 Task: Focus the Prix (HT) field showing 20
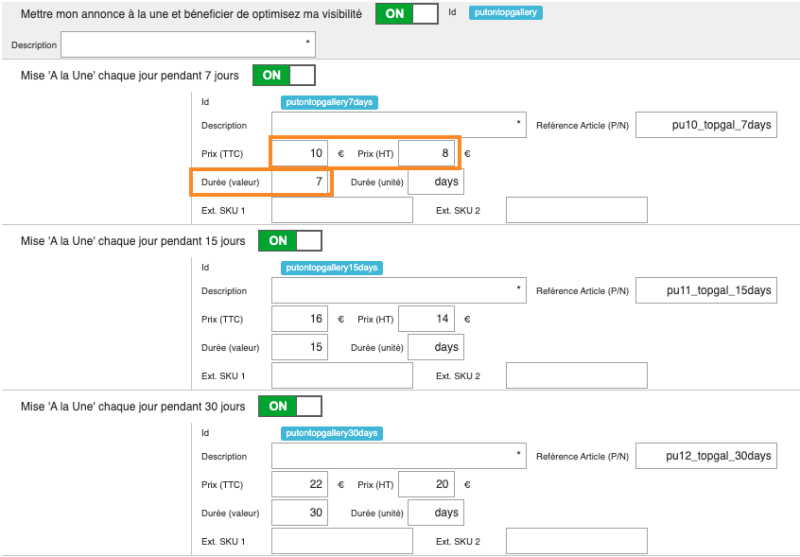click(426, 484)
